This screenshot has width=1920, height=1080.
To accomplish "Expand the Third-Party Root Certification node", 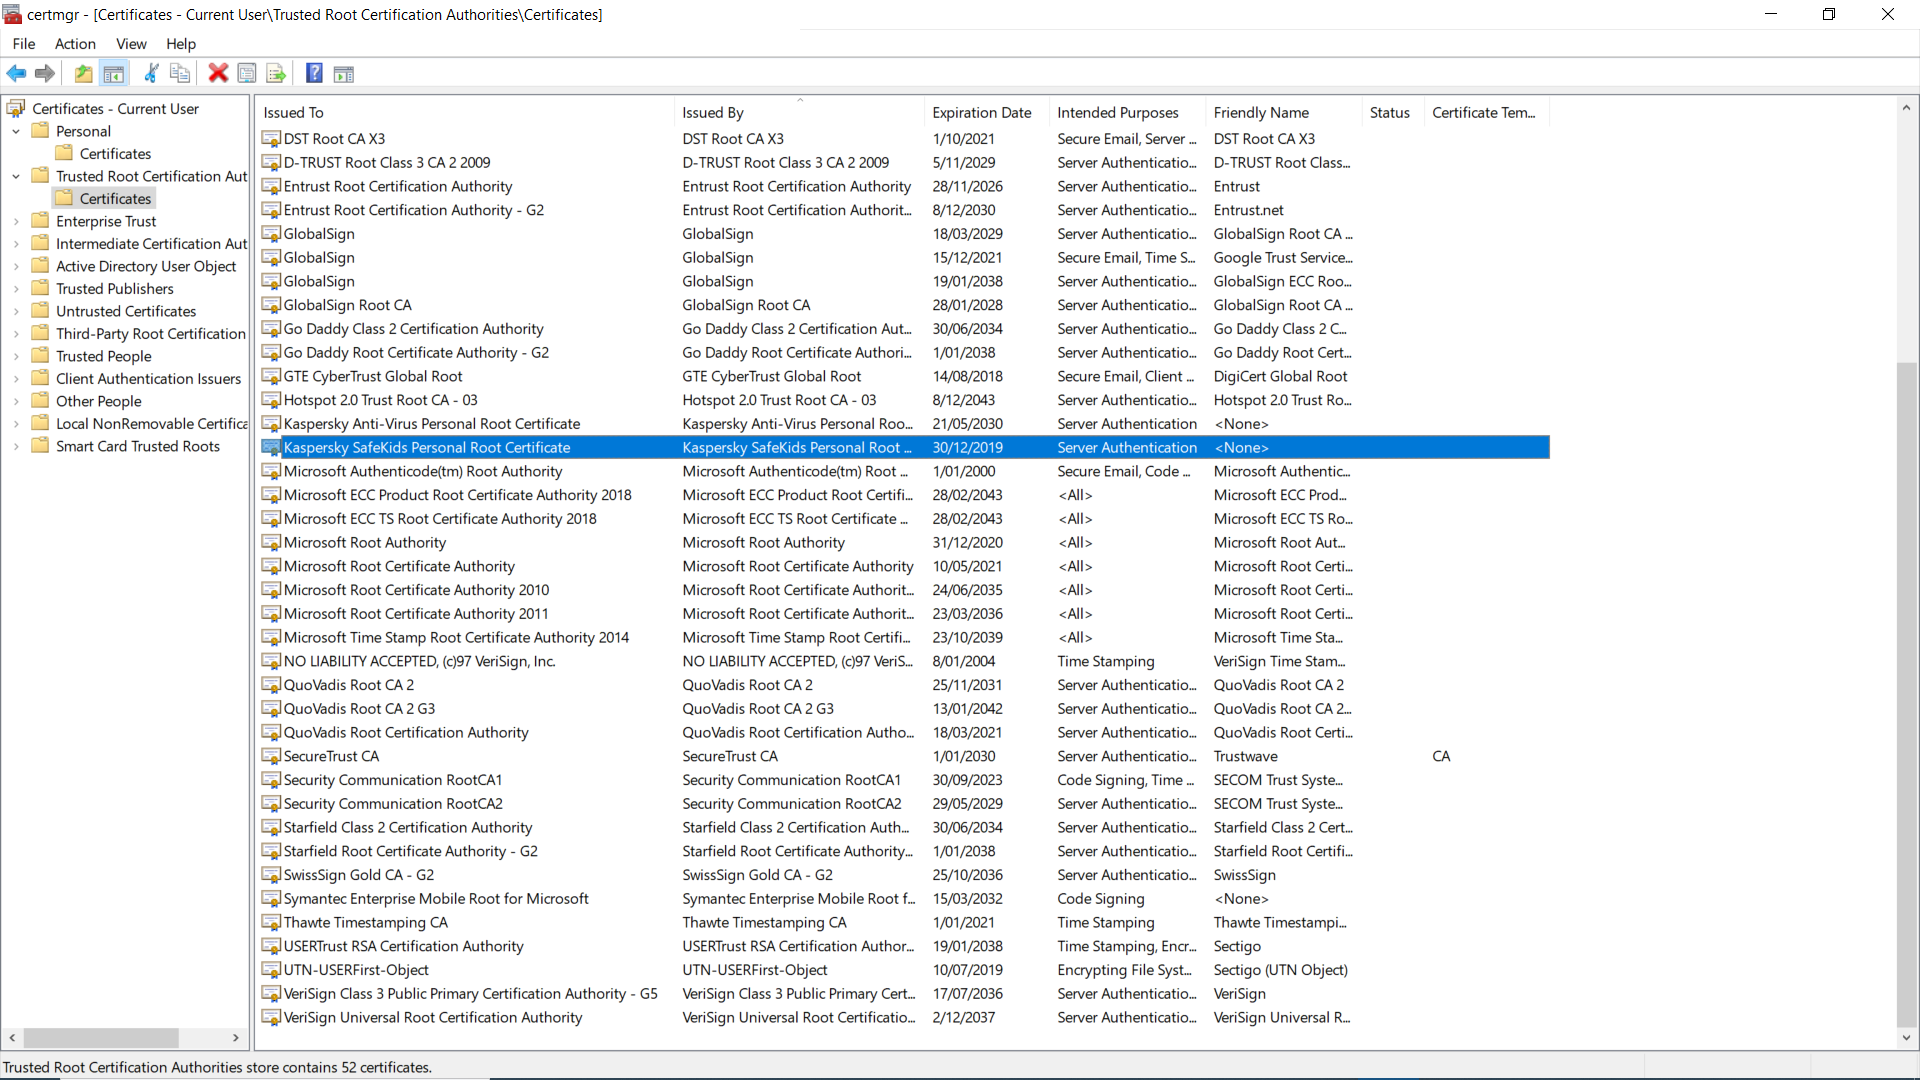I will click(x=16, y=334).
